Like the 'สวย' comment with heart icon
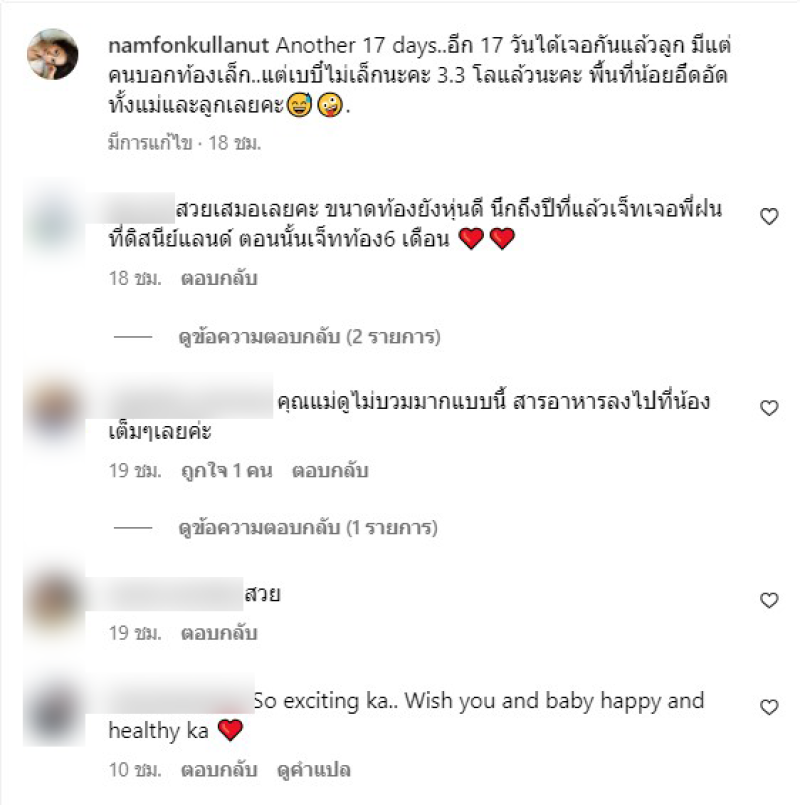 (769, 600)
